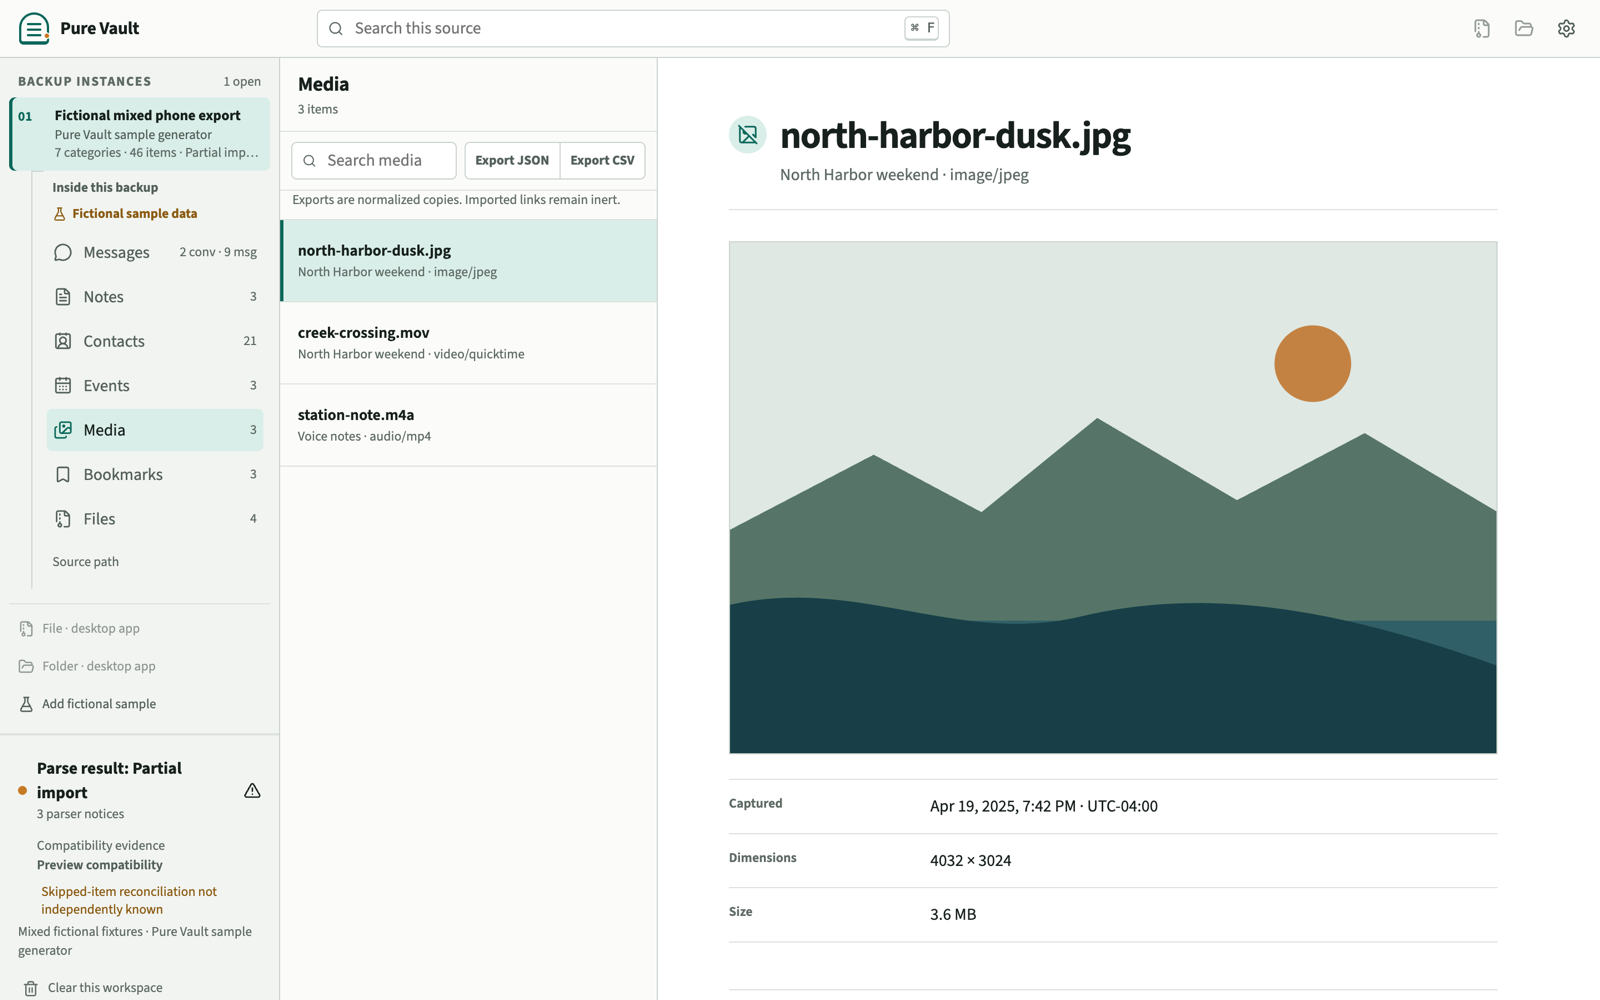Click the warning triangle in Parse result

coord(252,791)
